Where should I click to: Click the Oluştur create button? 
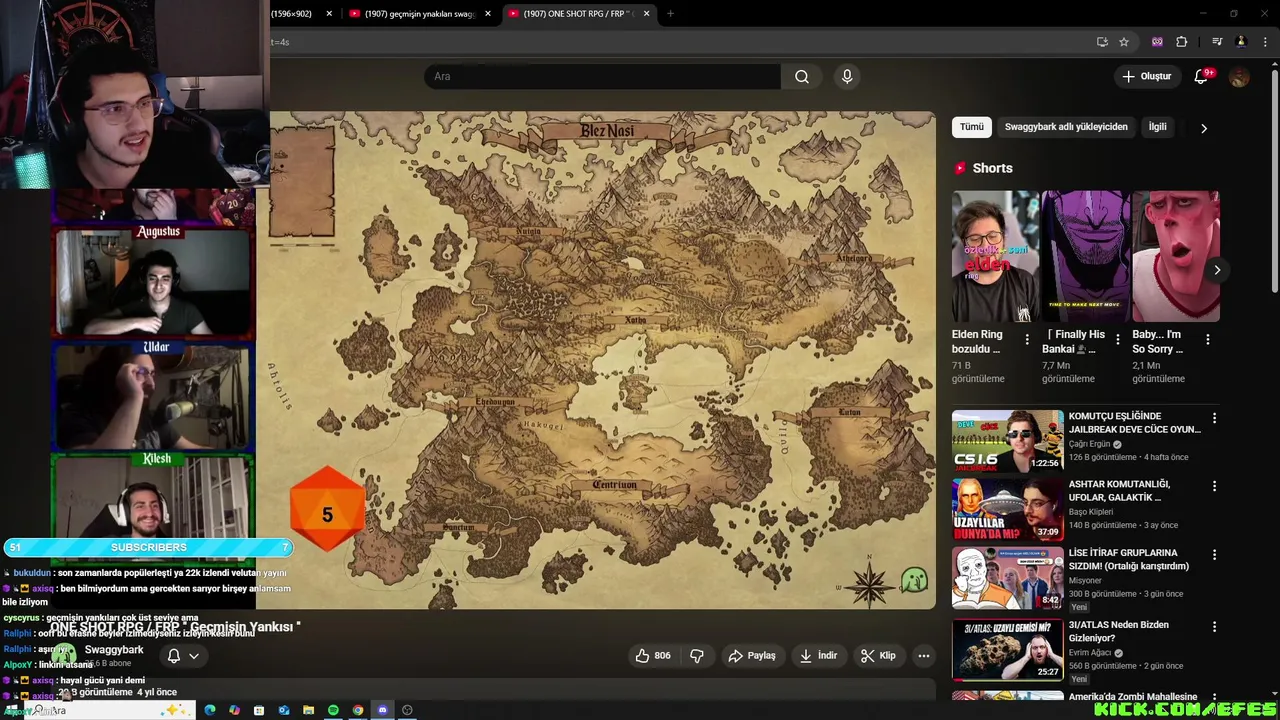click(1147, 76)
